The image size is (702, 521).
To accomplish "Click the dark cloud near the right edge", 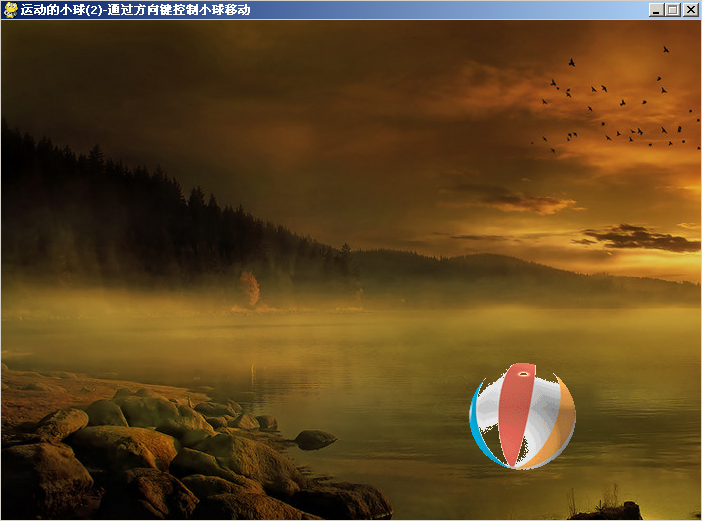I will point(640,239).
